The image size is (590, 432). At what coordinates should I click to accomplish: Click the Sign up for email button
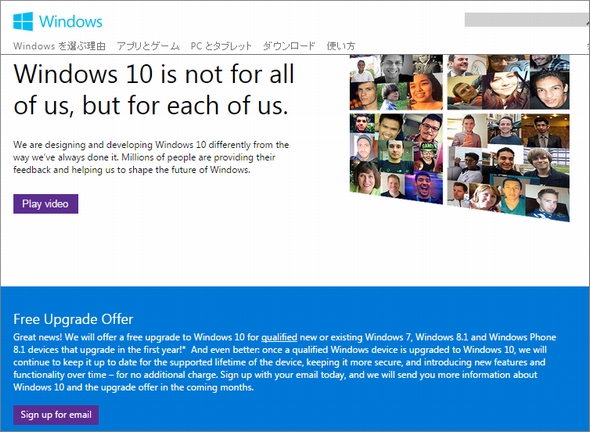[56, 415]
